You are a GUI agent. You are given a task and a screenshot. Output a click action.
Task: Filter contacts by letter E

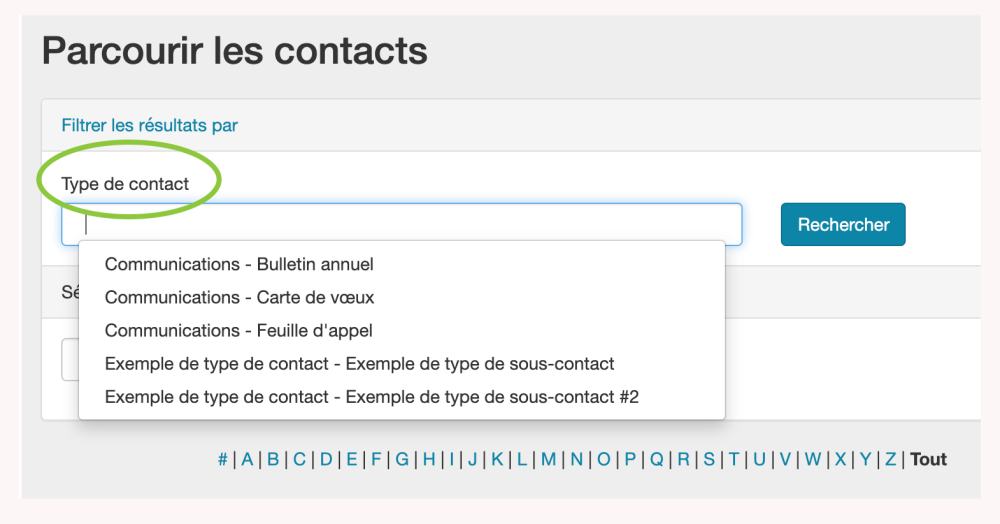(x=352, y=460)
